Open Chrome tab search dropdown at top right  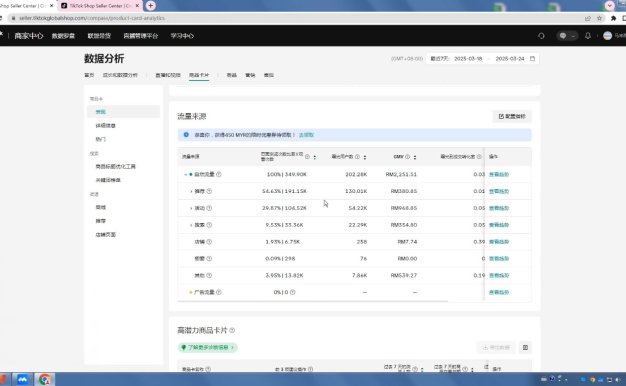coord(609,5)
